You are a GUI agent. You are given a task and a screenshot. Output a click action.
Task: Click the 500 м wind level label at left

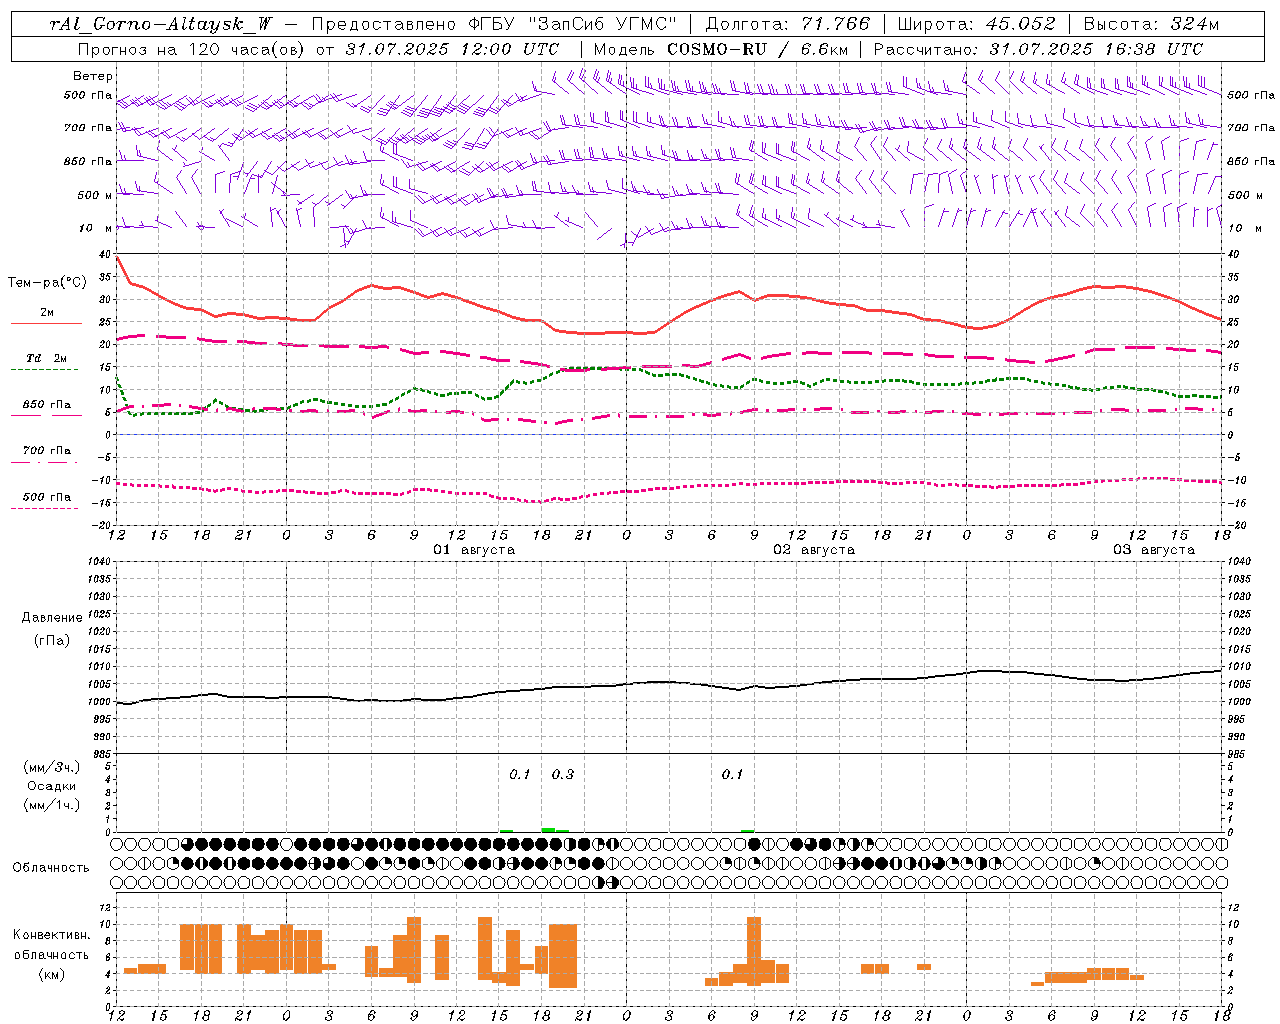click(96, 195)
